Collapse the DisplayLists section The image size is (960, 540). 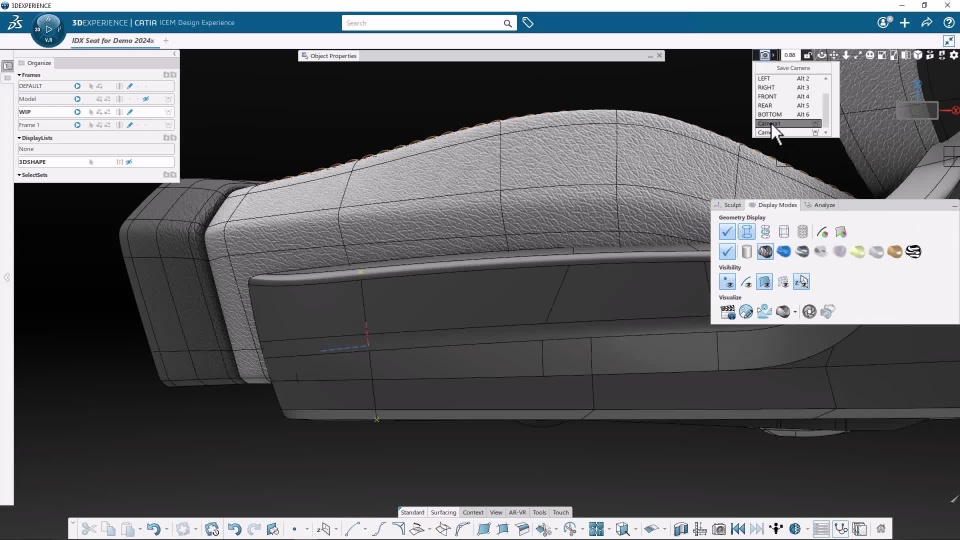pyautogui.click(x=19, y=138)
